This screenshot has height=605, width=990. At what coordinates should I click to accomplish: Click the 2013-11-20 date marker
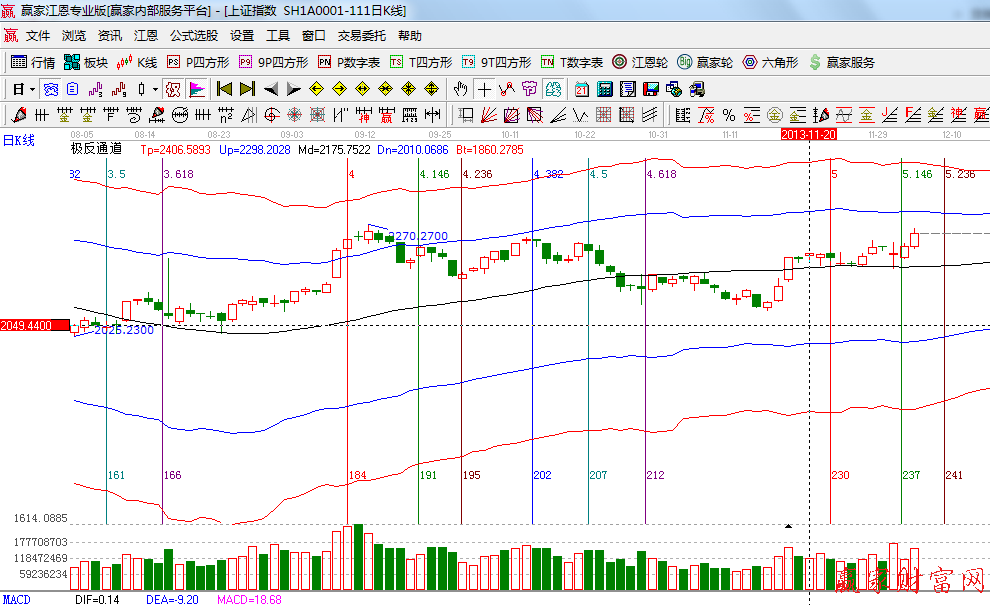tap(808, 133)
